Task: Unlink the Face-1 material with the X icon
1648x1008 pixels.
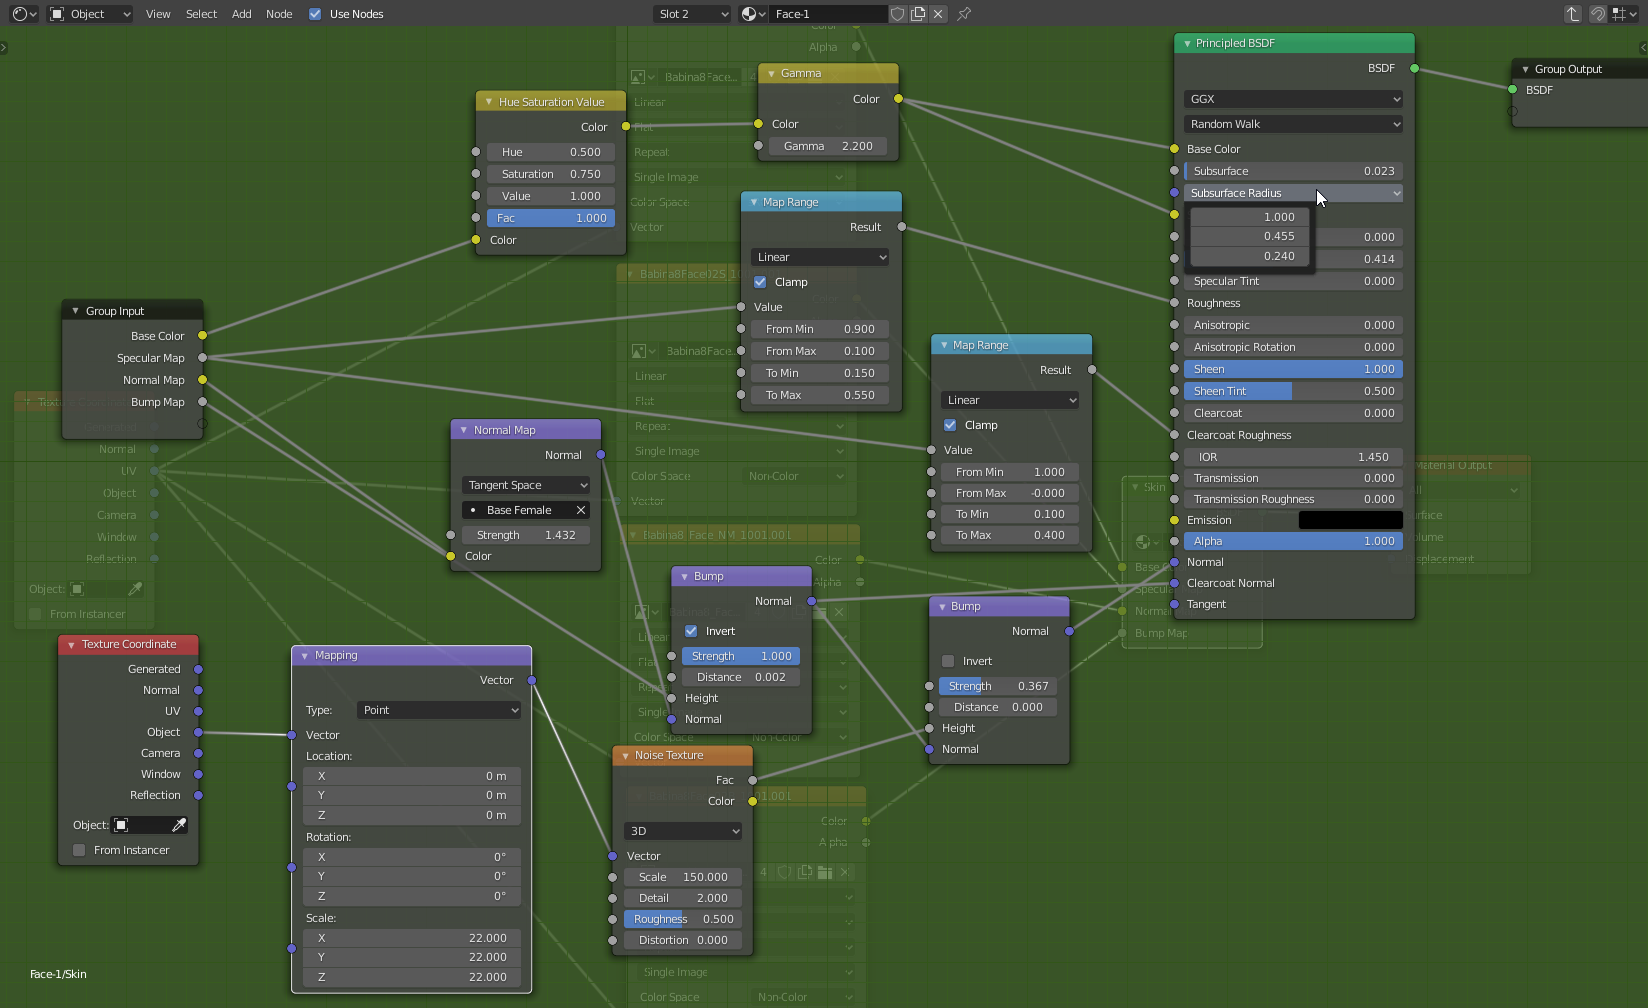Action: [938, 14]
